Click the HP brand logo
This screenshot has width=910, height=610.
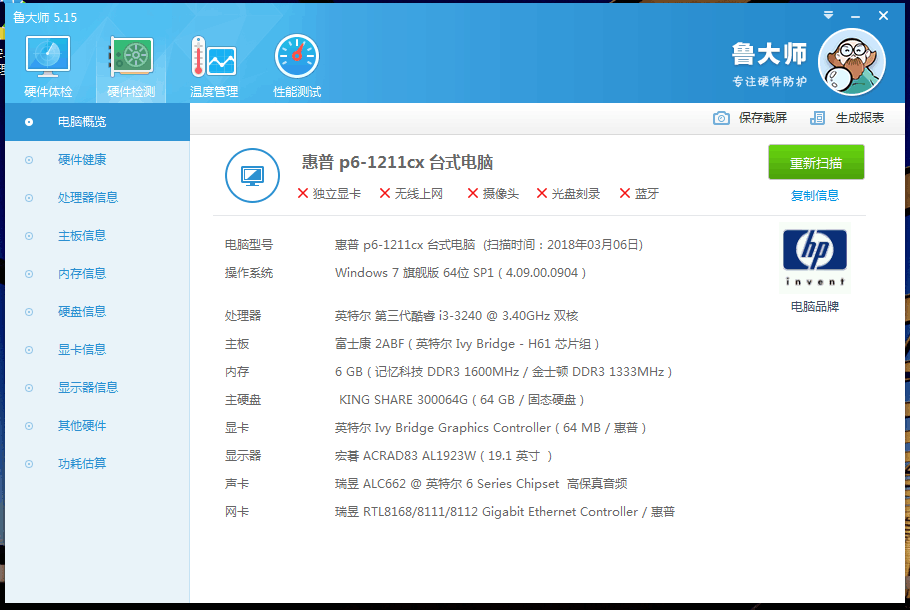[x=815, y=258]
